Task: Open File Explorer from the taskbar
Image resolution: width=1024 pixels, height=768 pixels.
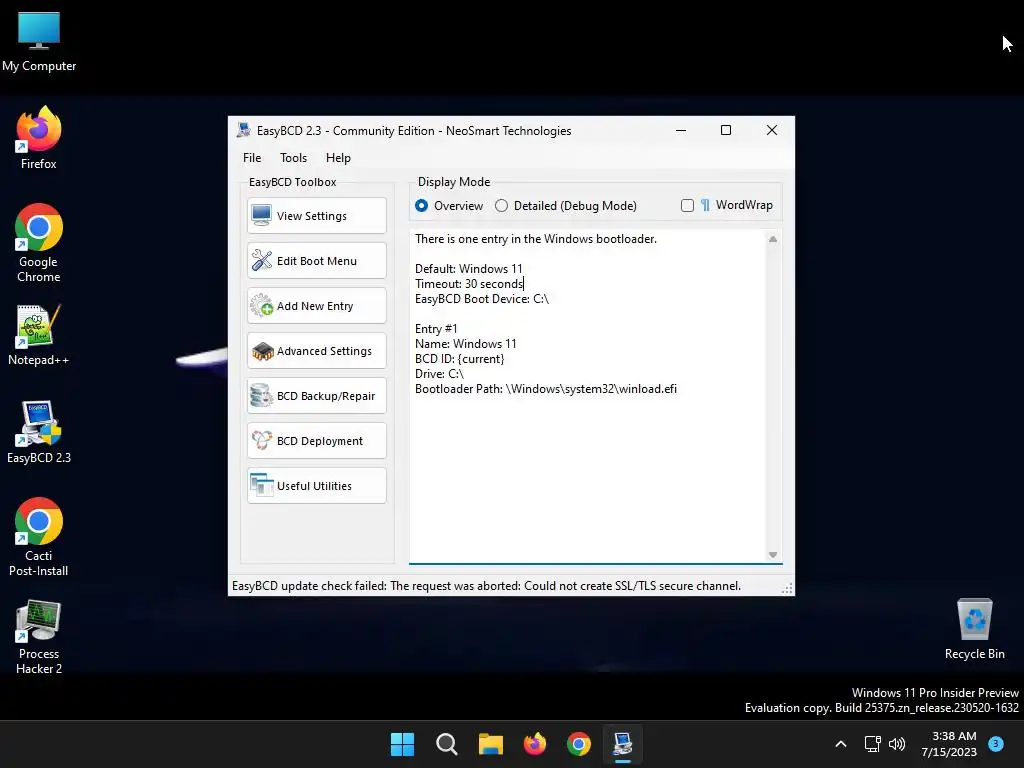Action: [490, 744]
